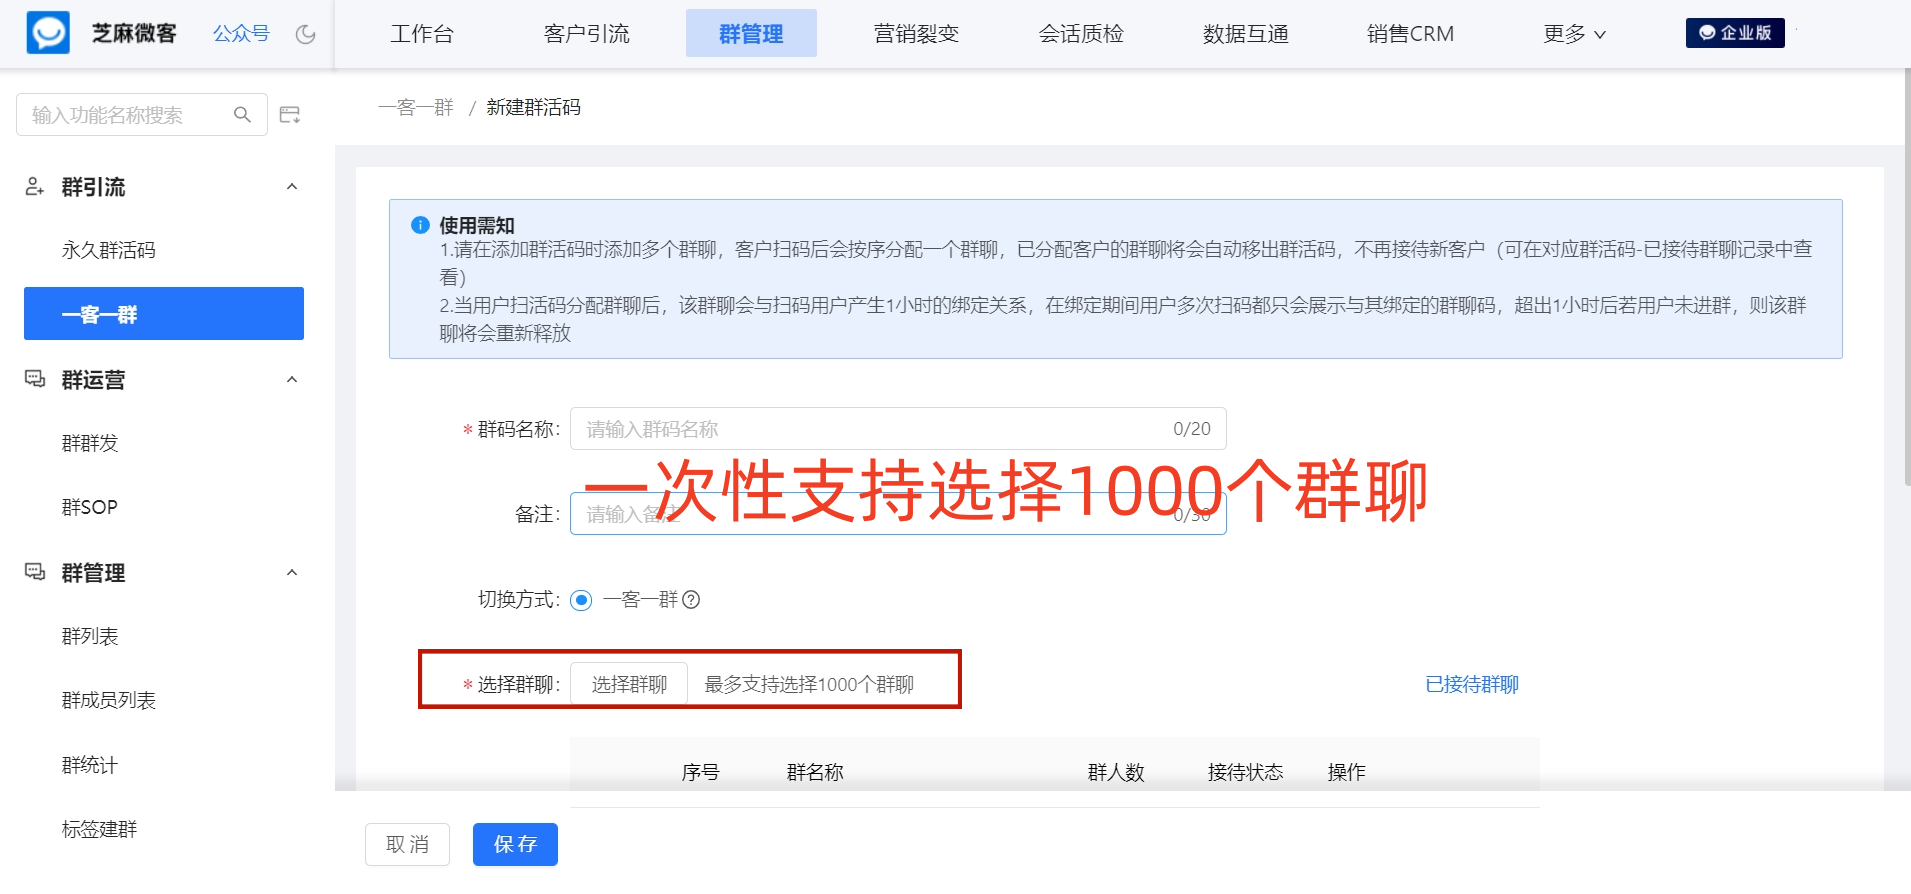
Task: Open the 数据互通 tab
Action: point(1246,34)
